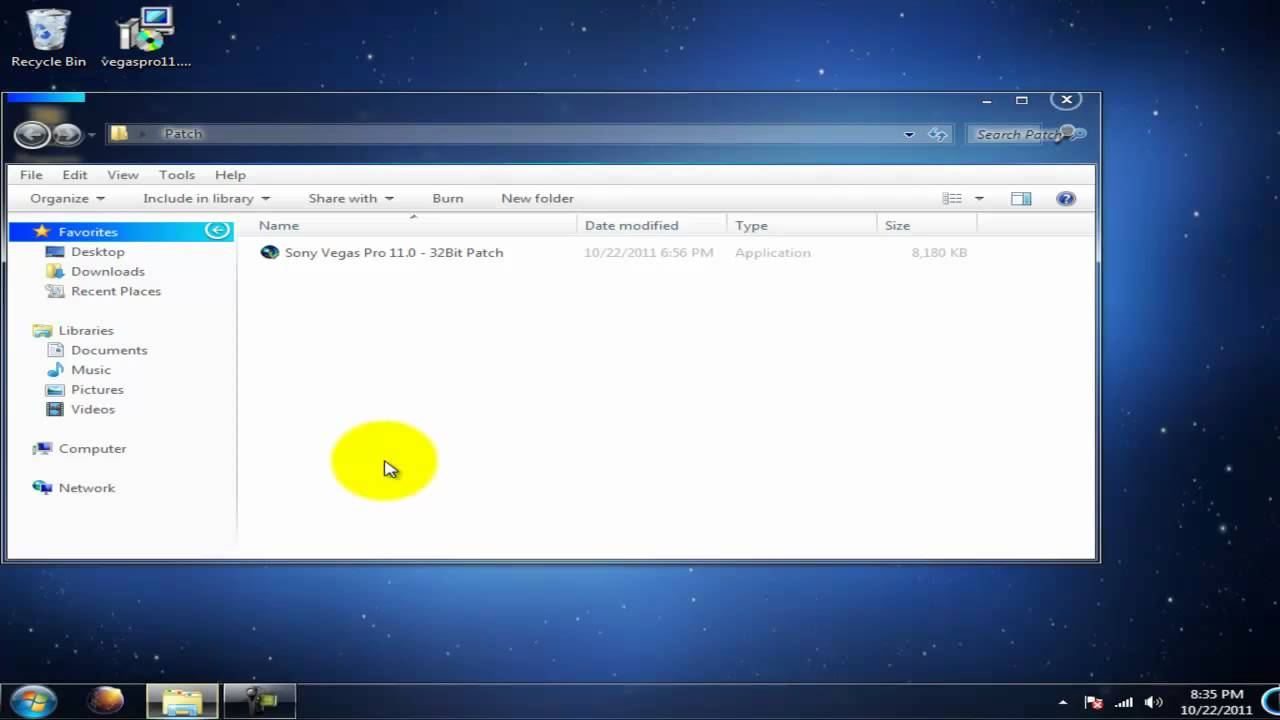Toggle the preview pane
This screenshot has width=1280, height=720.
tap(1021, 198)
